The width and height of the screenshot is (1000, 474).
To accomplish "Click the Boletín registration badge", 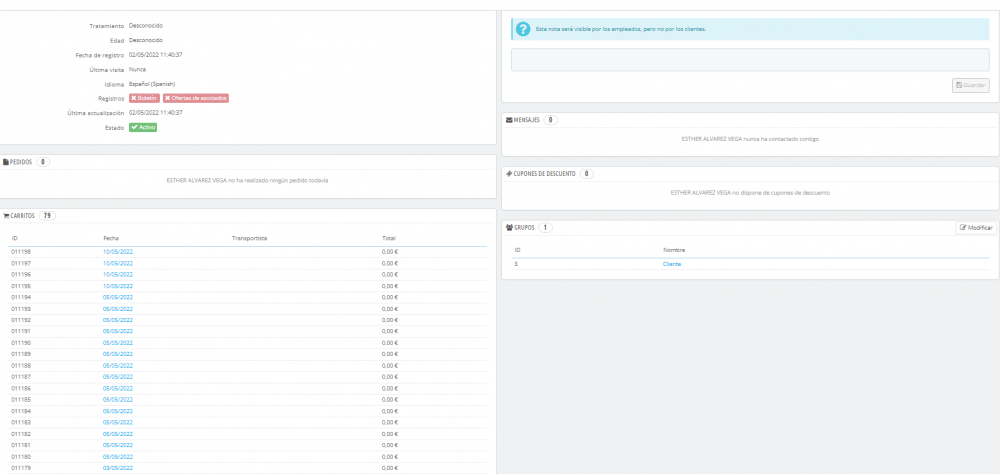I will coord(144,98).
